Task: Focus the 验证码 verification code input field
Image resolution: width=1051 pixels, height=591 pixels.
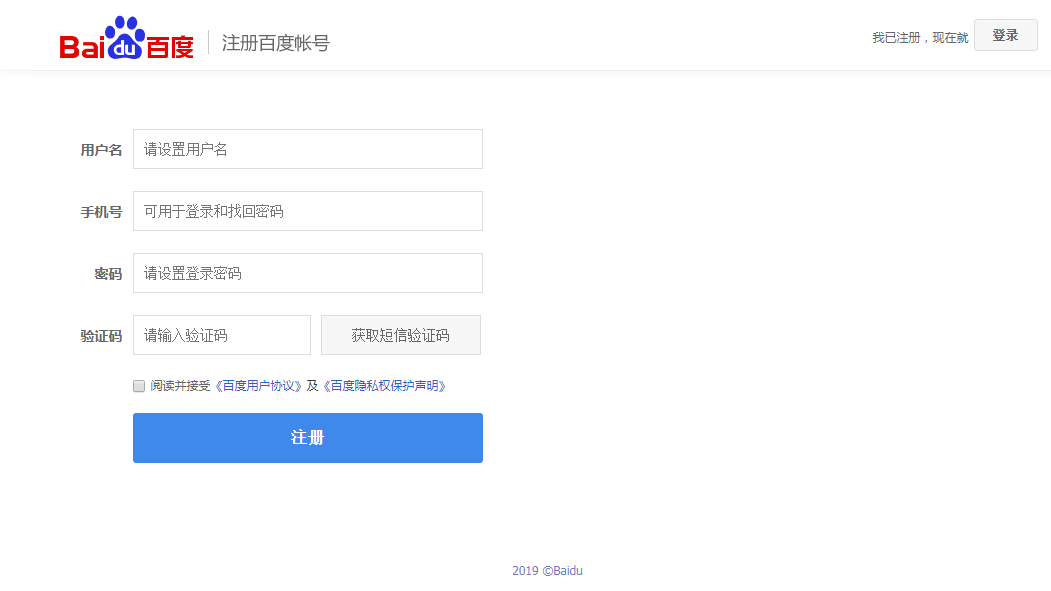Action: tap(221, 335)
